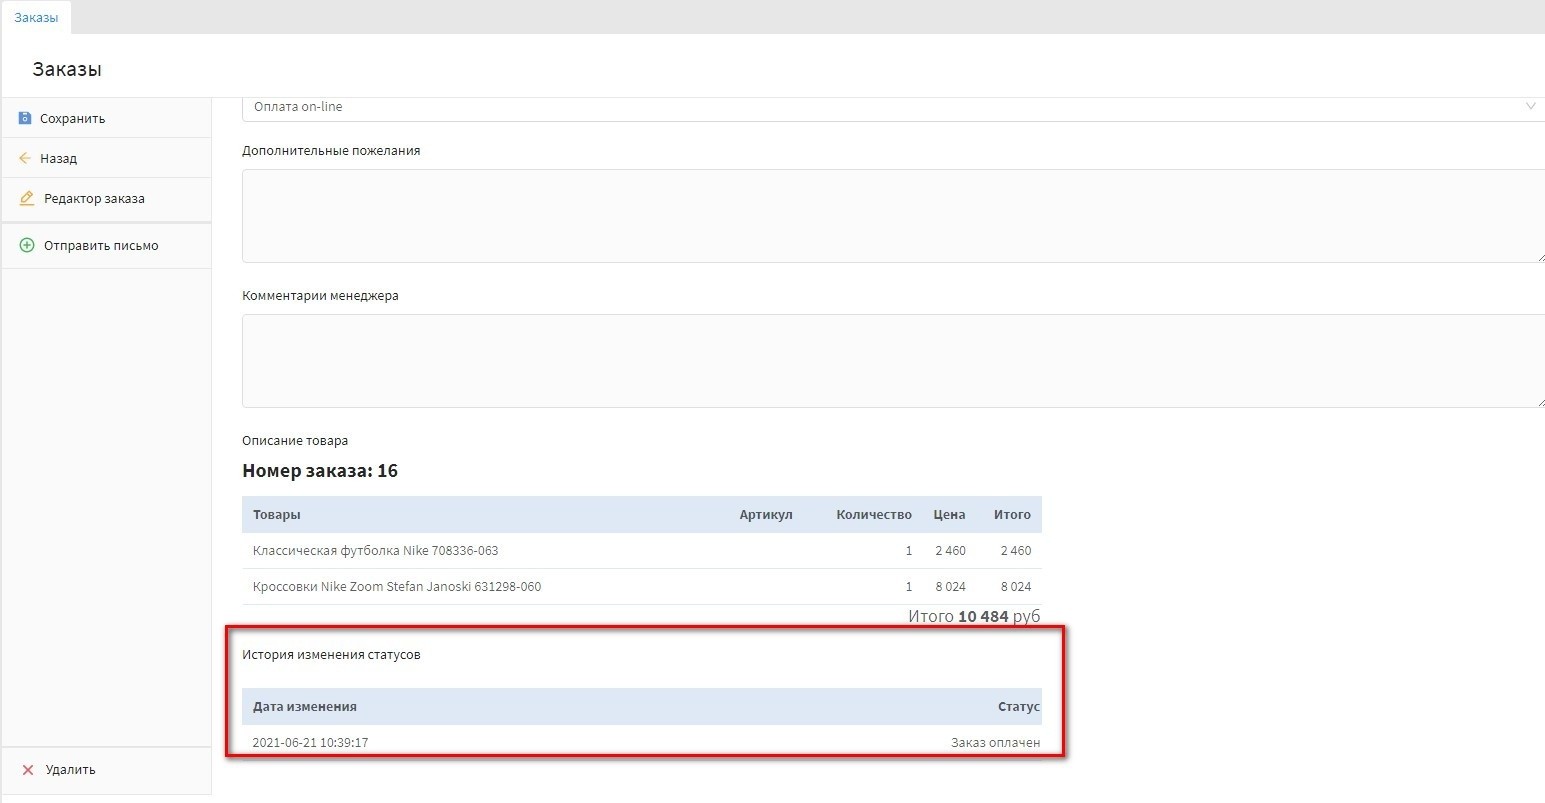Select the Удалить text label
The height and width of the screenshot is (803, 1545).
pyautogui.click(x=70, y=770)
